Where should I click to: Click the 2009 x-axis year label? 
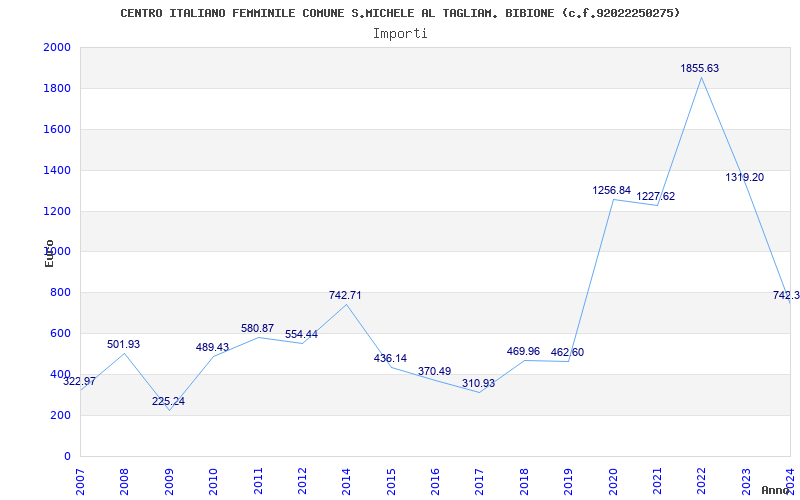click(169, 479)
